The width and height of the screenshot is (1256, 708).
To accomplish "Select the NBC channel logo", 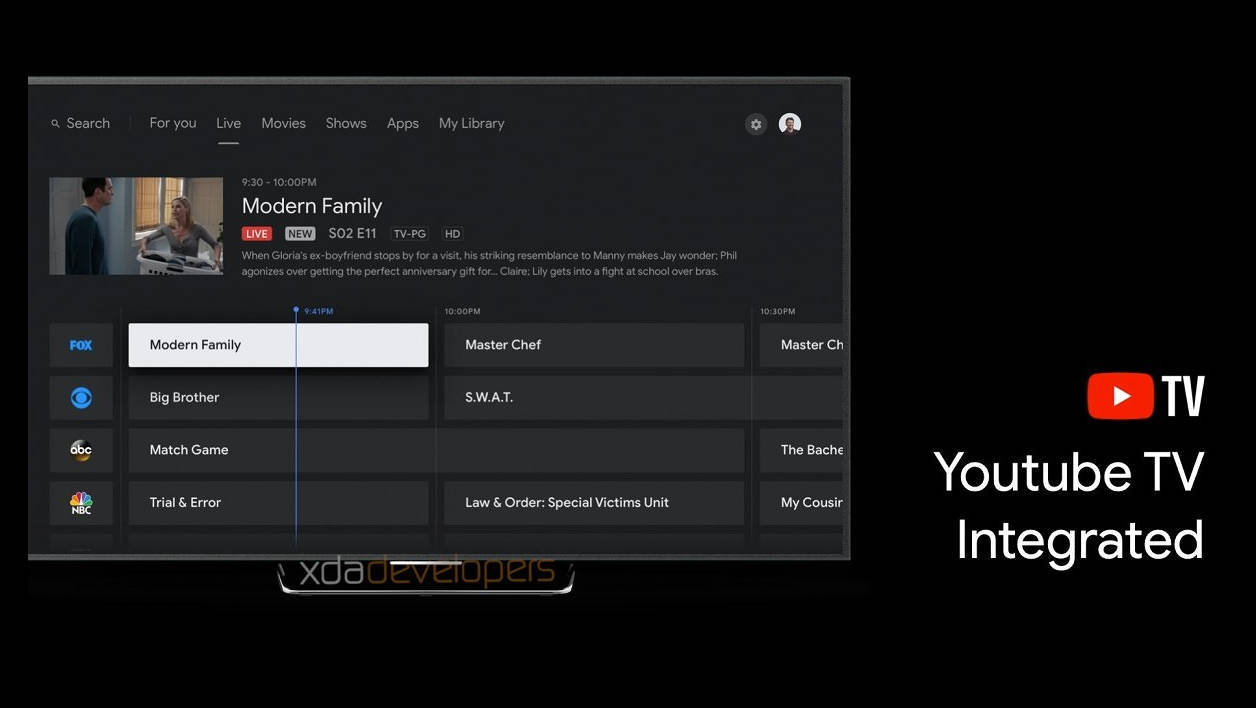I will coord(81,503).
